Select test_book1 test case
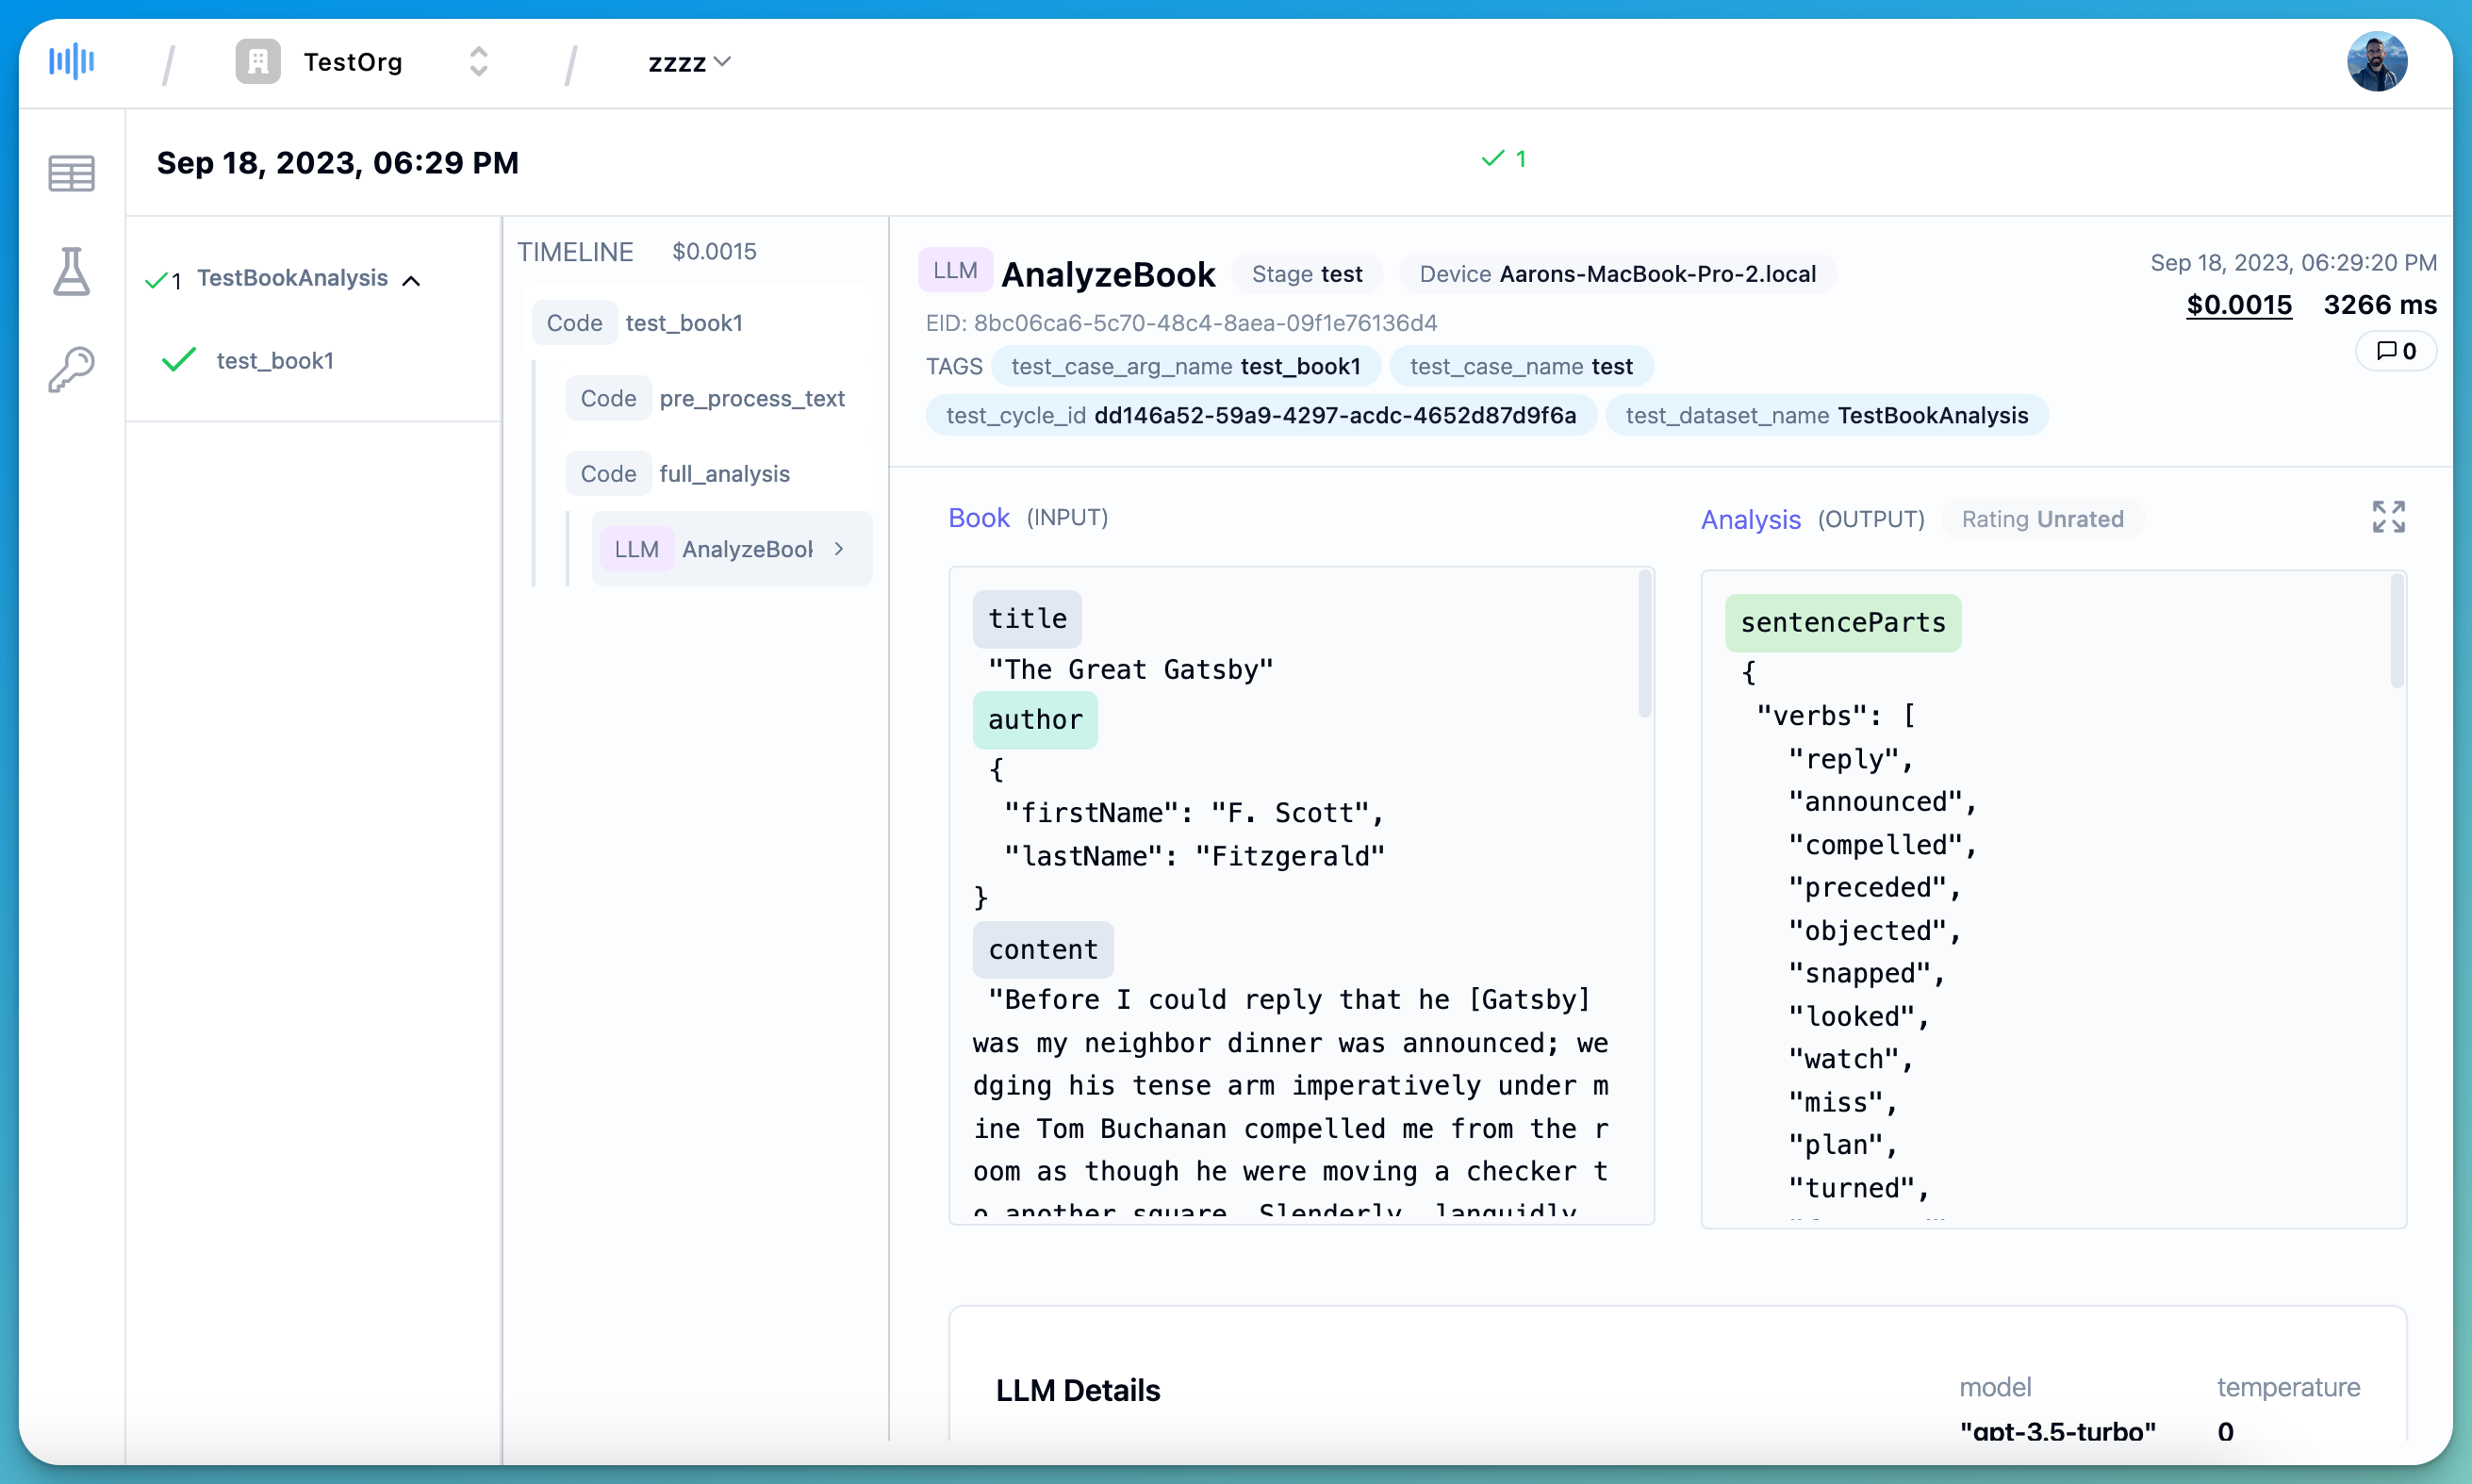Viewport: 2472px width, 1484px height. pyautogui.click(x=274, y=360)
